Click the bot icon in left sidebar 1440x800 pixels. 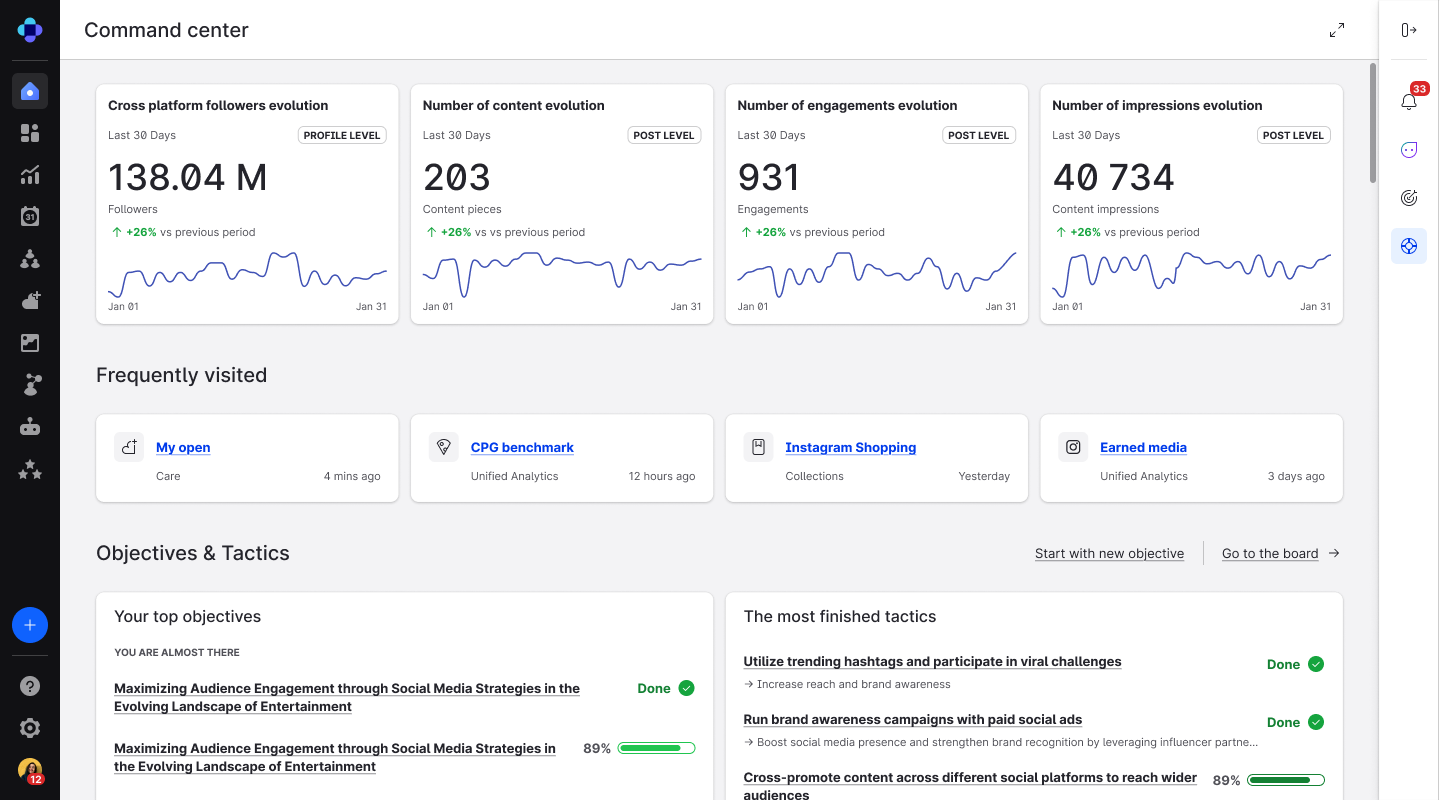pos(30,427)
